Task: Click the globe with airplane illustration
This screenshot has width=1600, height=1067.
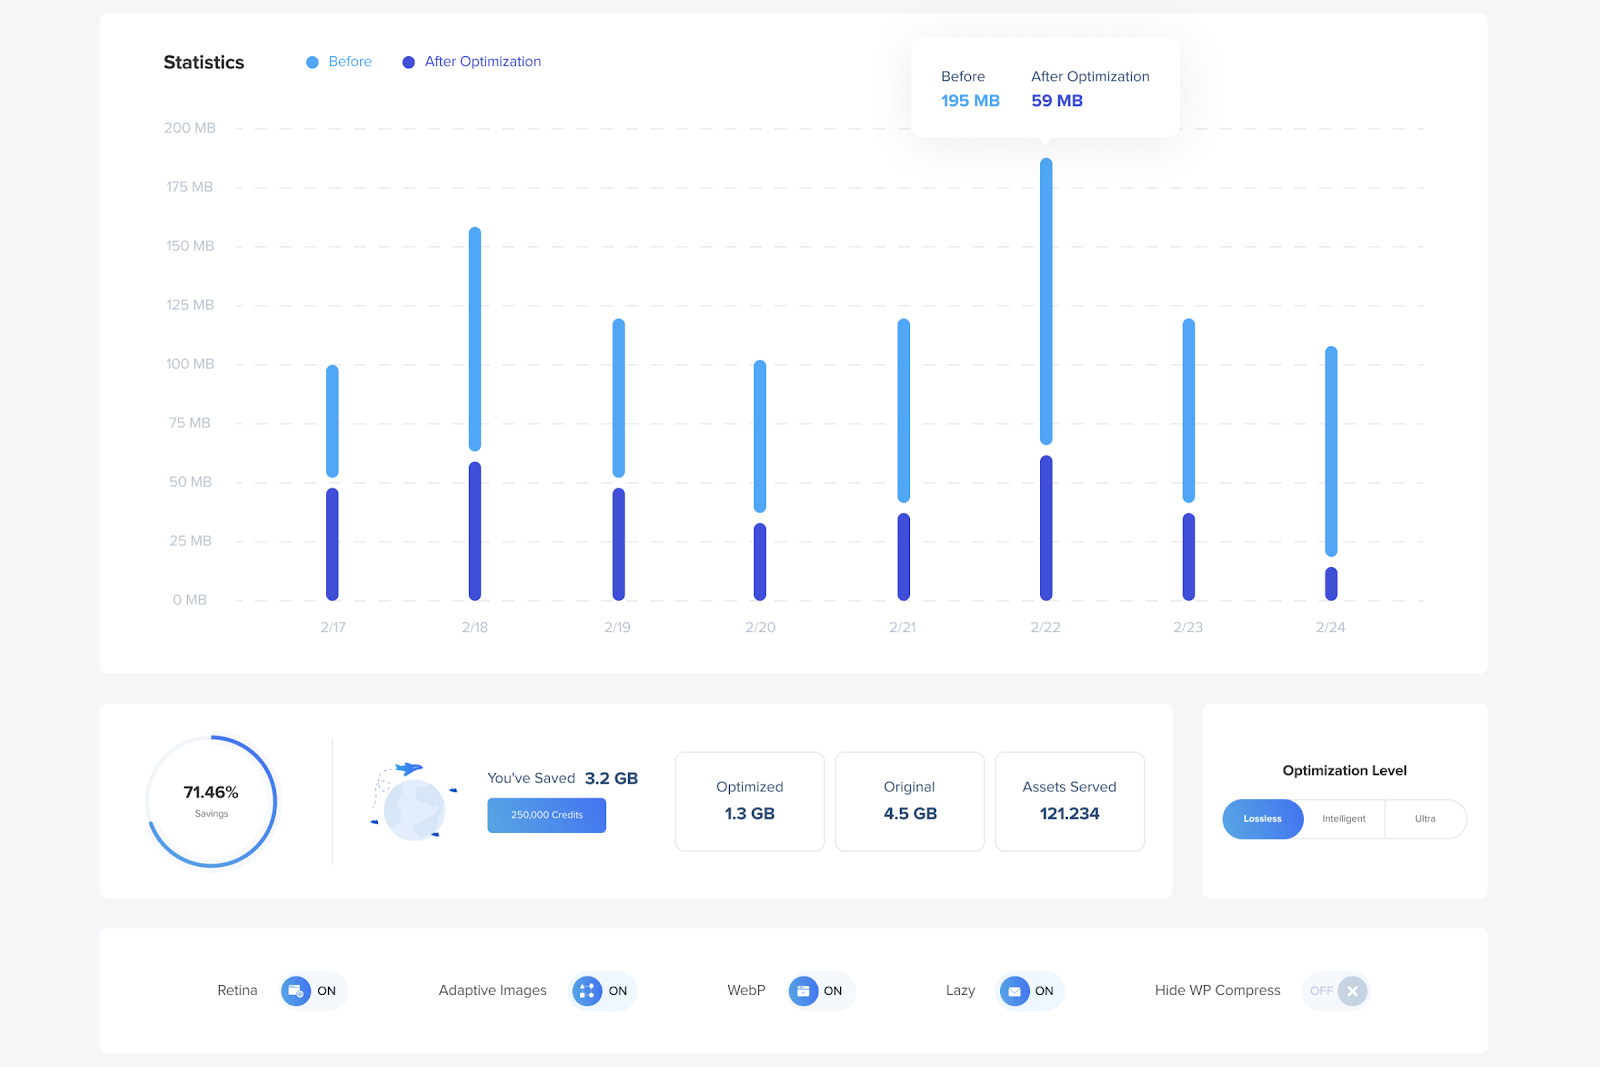Action: pyautogui.click(x=413, y=802)
